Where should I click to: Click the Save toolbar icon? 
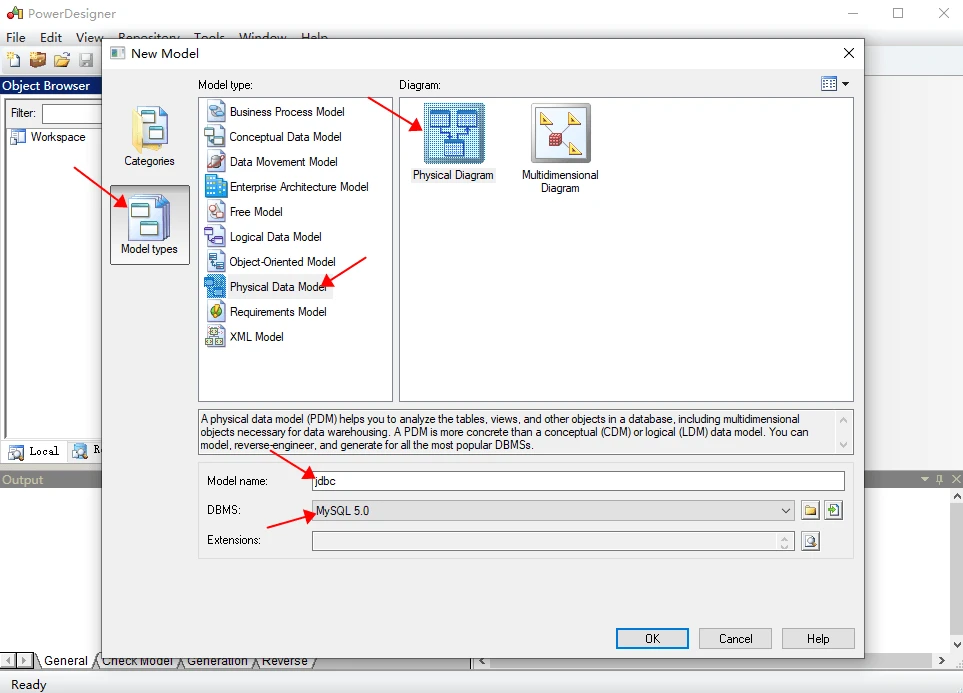(87, 60)
